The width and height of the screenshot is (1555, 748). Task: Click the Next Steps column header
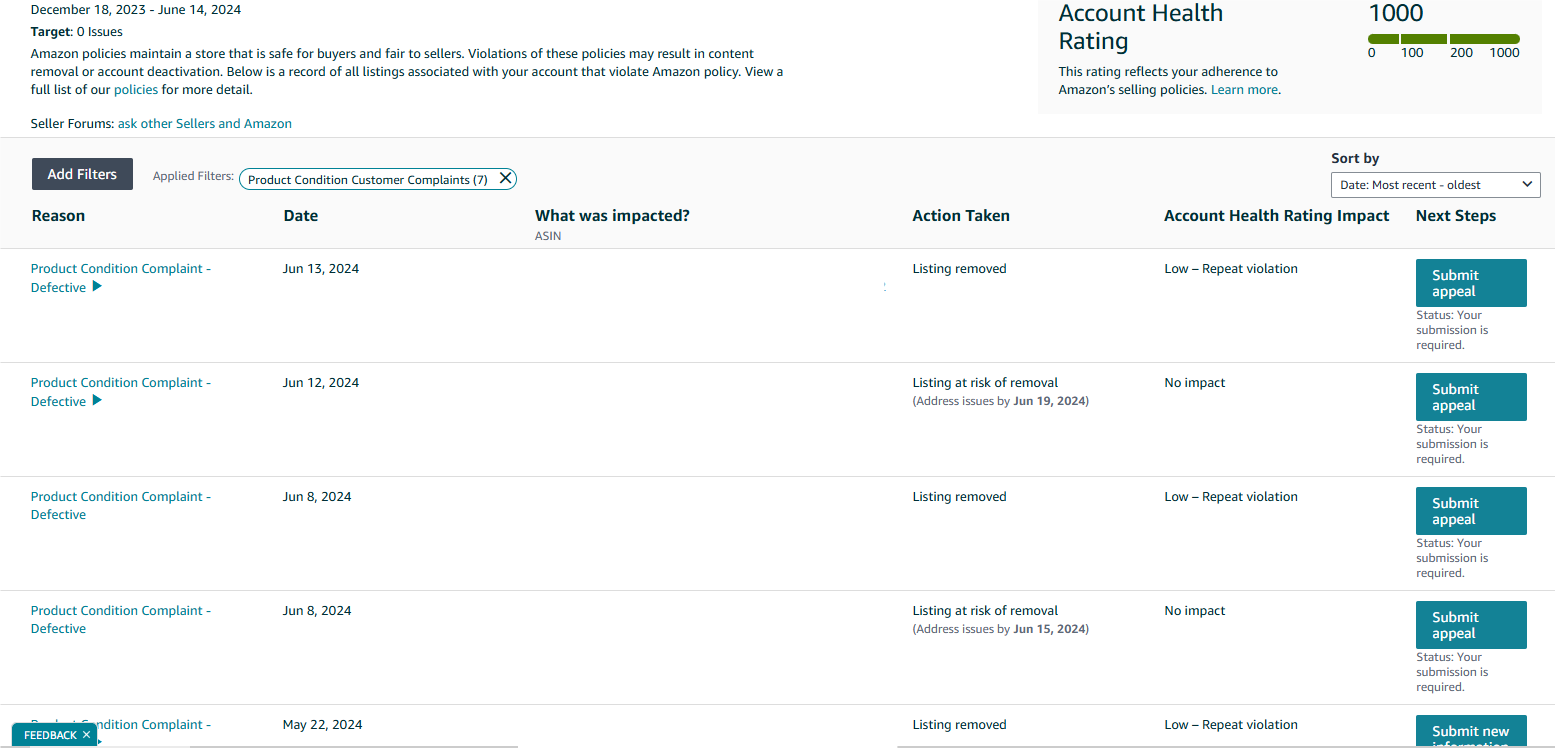[1456, 216]
